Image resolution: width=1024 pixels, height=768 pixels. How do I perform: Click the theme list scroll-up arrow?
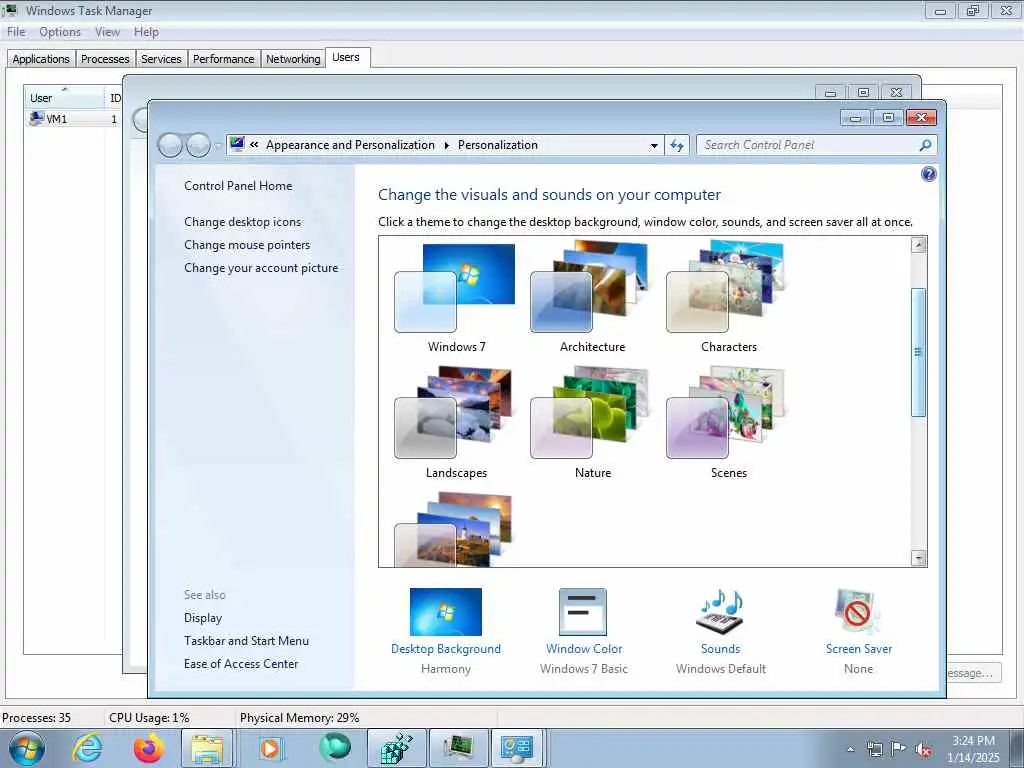[x=918, y=245]
